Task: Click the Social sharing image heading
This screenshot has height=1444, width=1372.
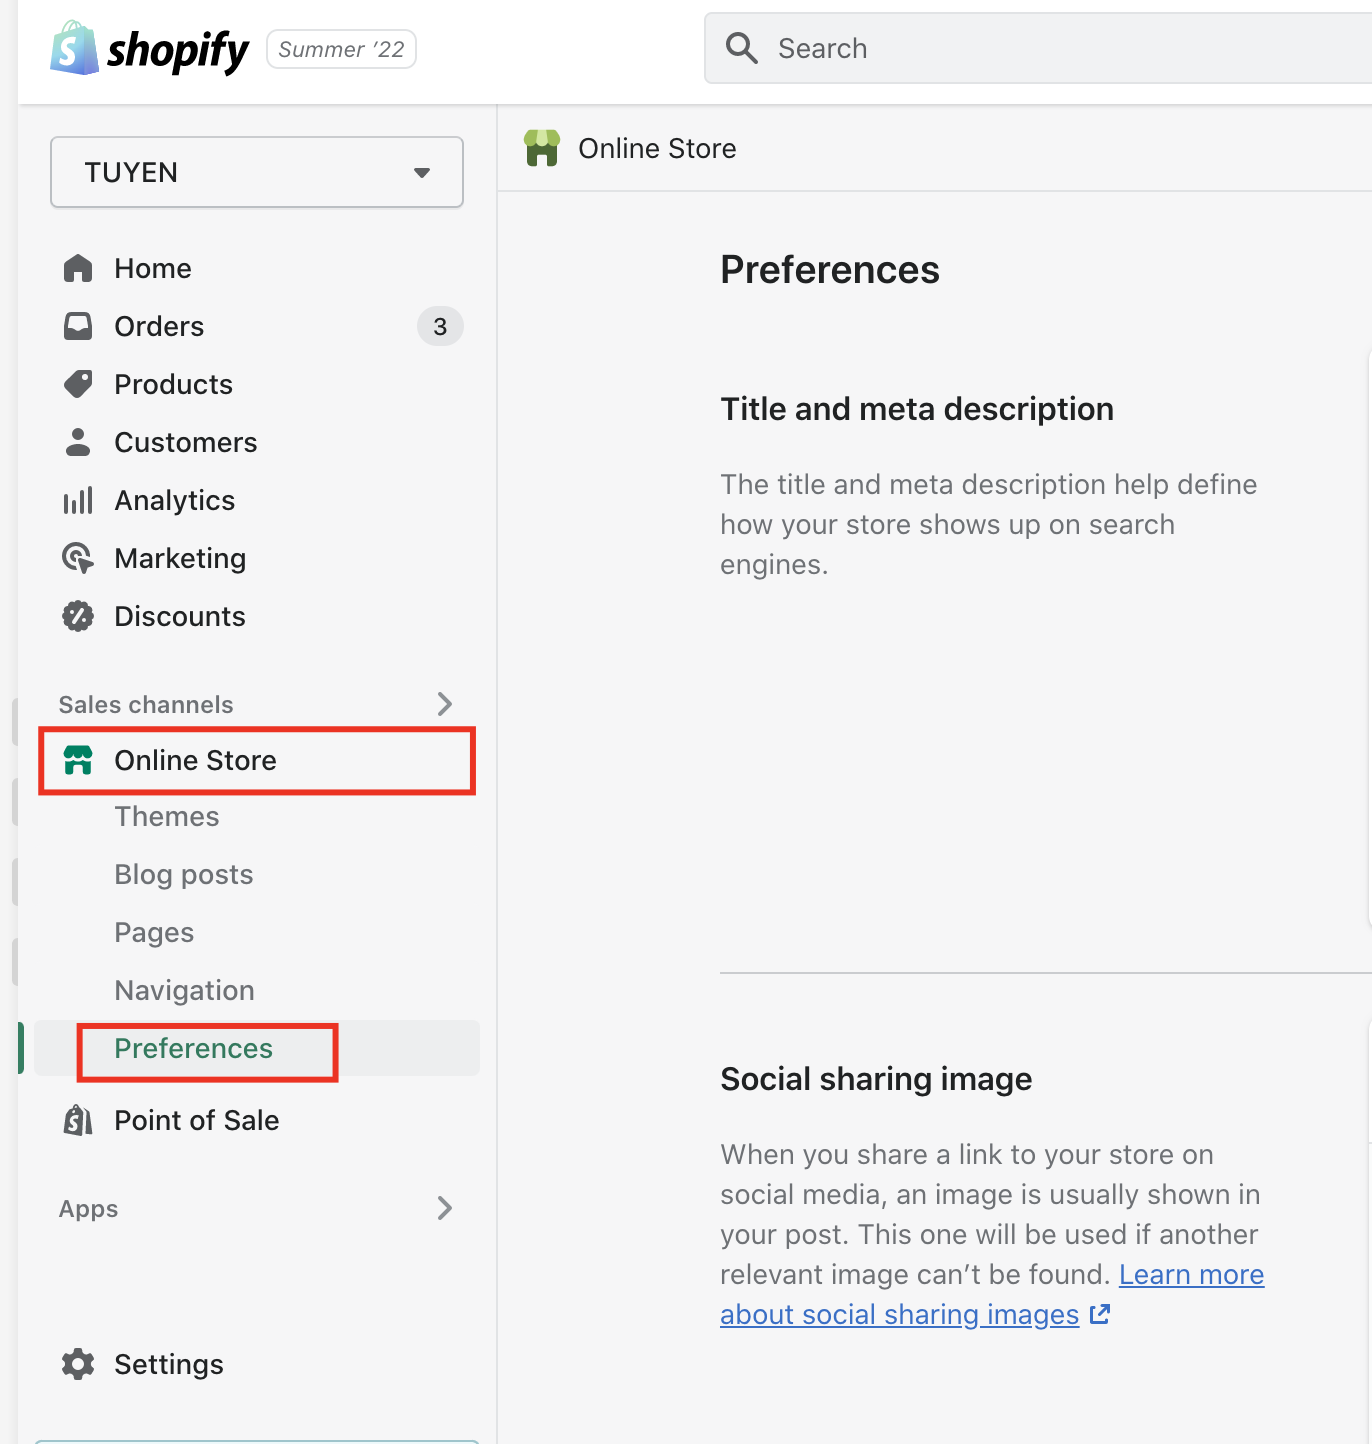Action: pyautogui.click(x=876, y=1079)
